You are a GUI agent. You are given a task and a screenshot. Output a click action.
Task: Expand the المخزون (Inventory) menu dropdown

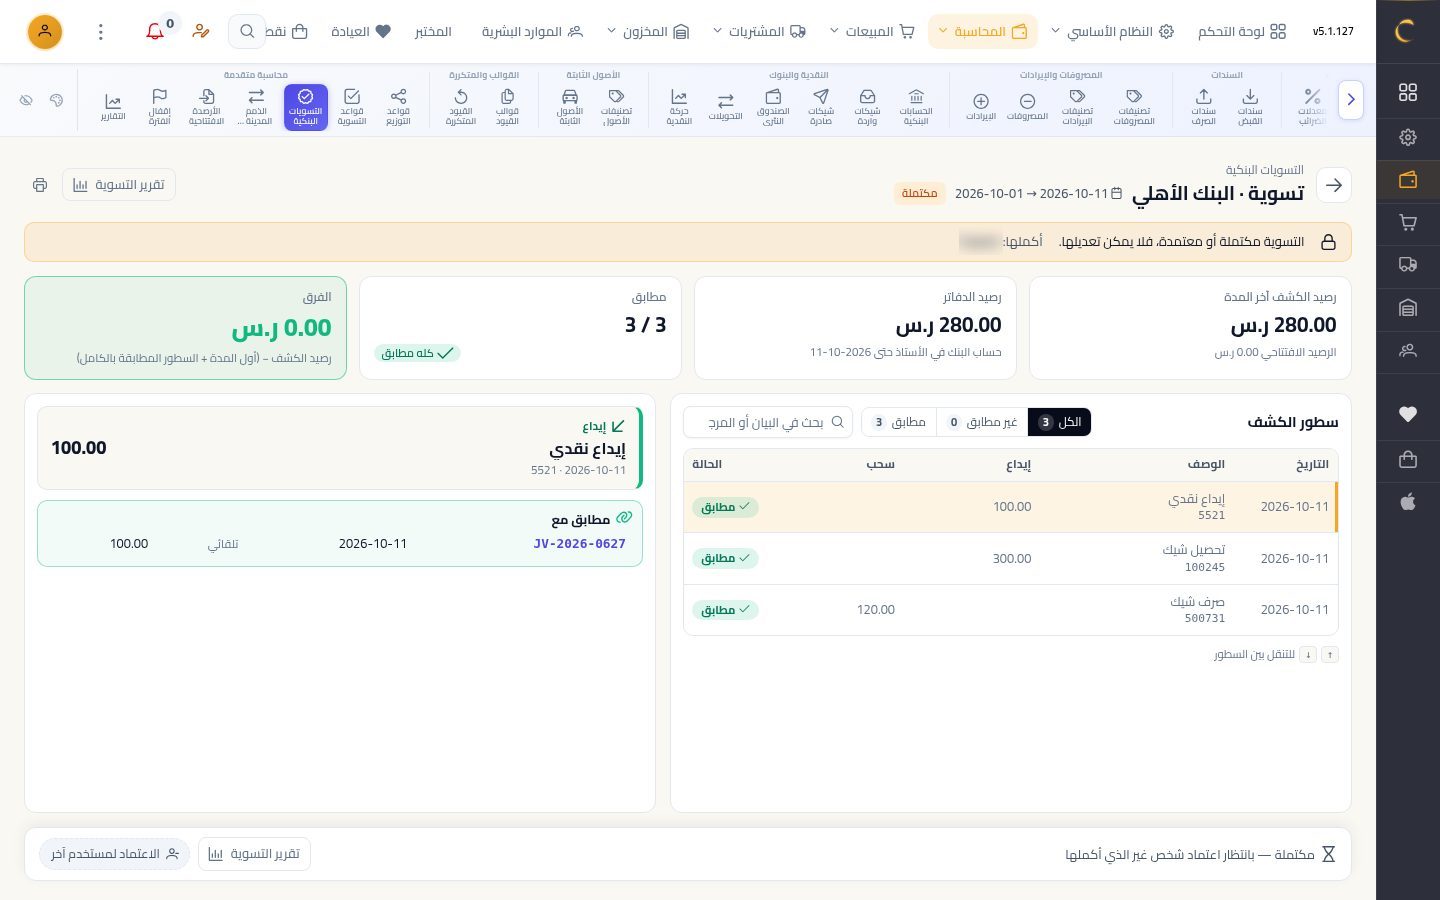(648, 32)
